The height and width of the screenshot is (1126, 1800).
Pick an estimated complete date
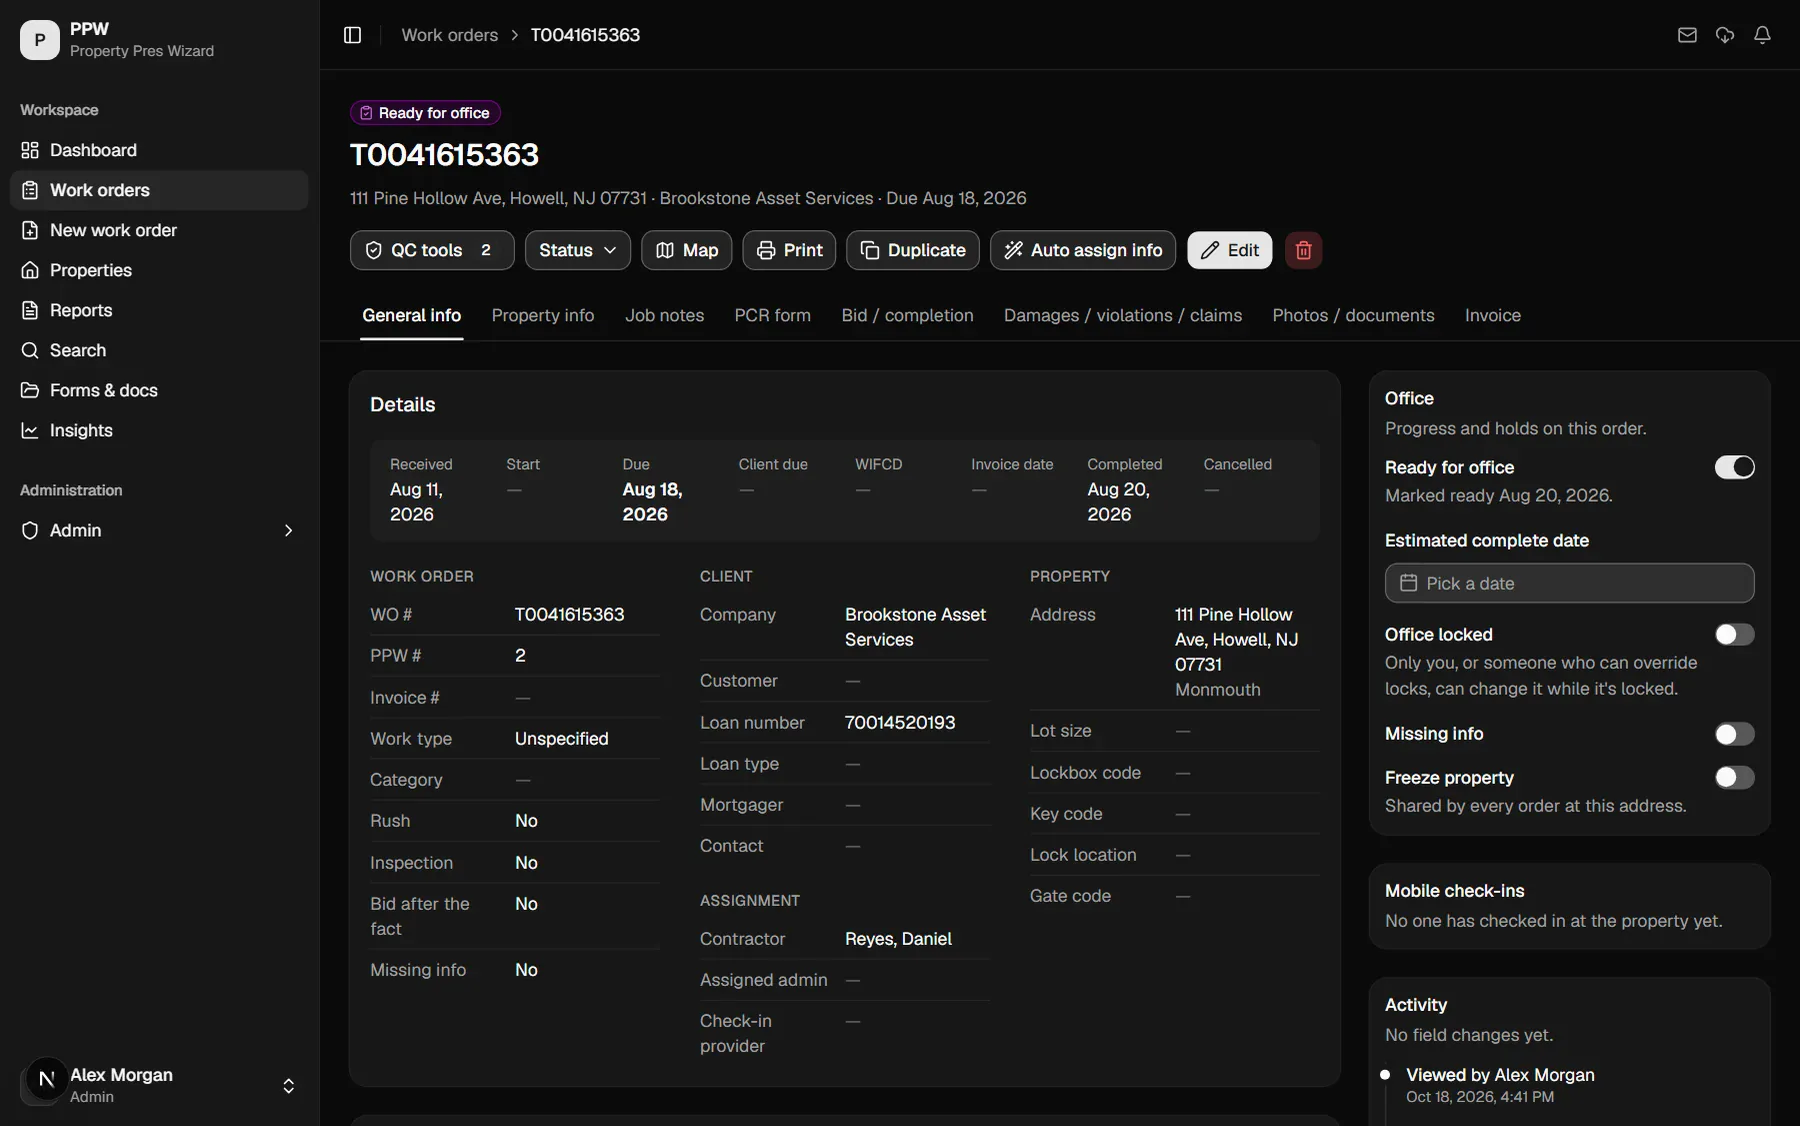click(1569, 583)
